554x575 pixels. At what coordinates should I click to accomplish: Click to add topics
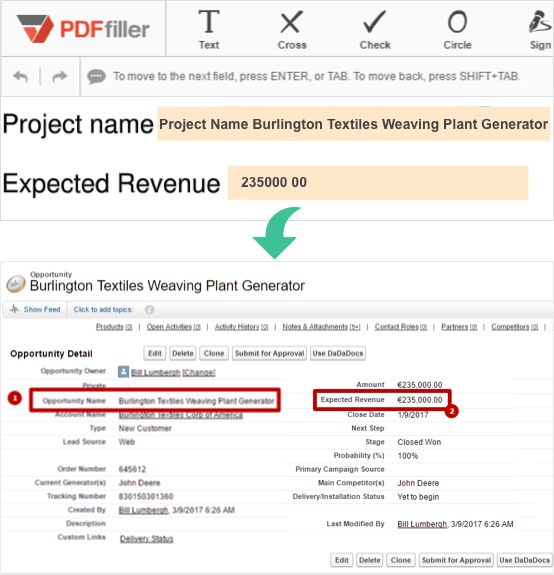pos(103,310)
